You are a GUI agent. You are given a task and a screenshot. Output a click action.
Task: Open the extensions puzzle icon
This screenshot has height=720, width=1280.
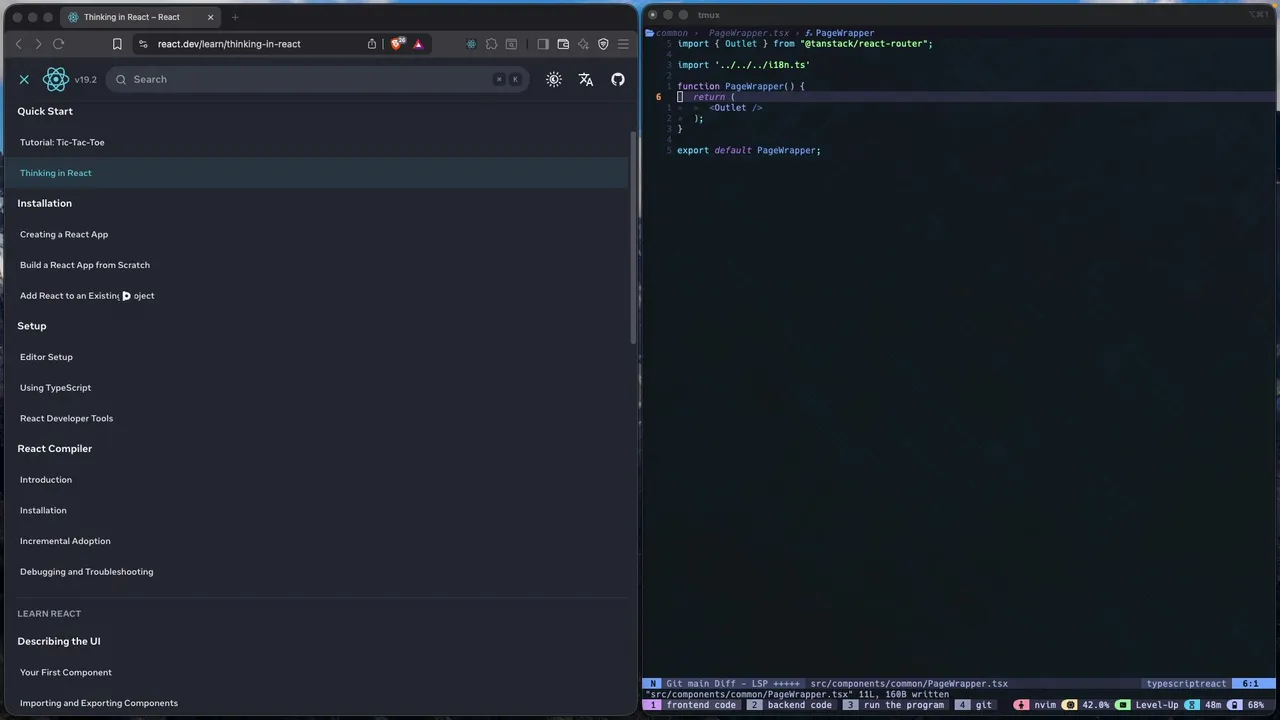[491, 44]
